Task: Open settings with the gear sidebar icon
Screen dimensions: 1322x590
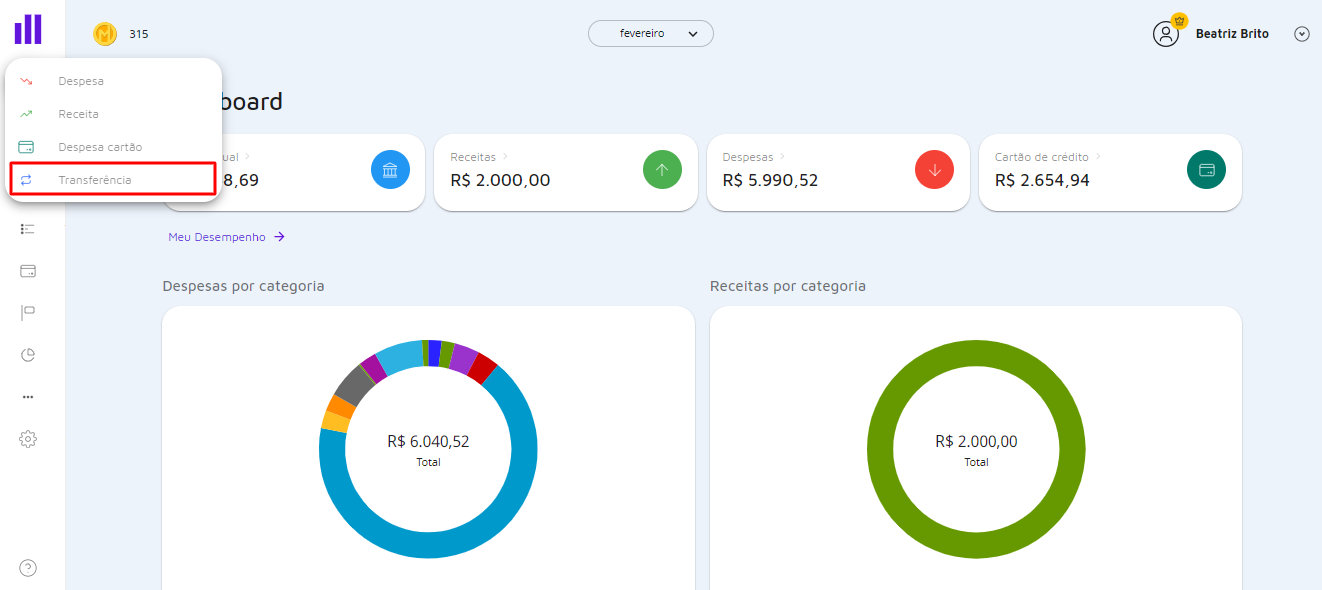Action: click(x=27, y=438)
